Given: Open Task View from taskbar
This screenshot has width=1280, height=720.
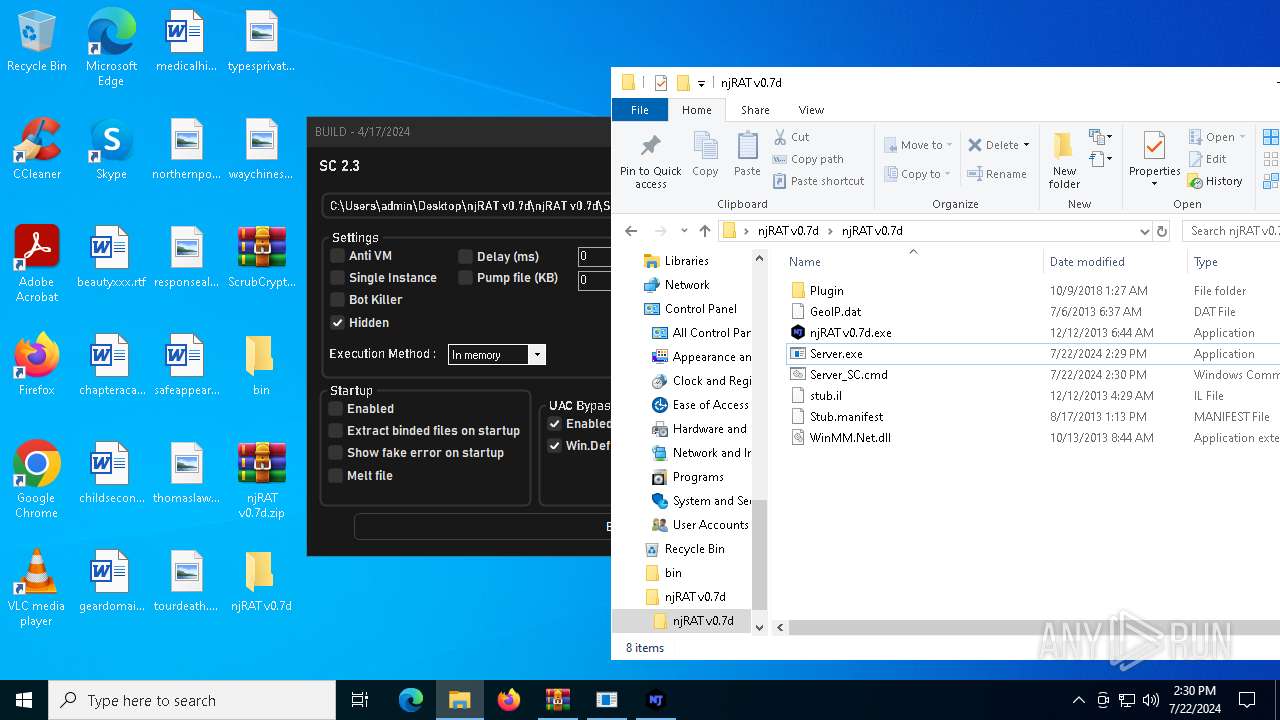Looking at the screenshot, I should [x=360, y=700].
